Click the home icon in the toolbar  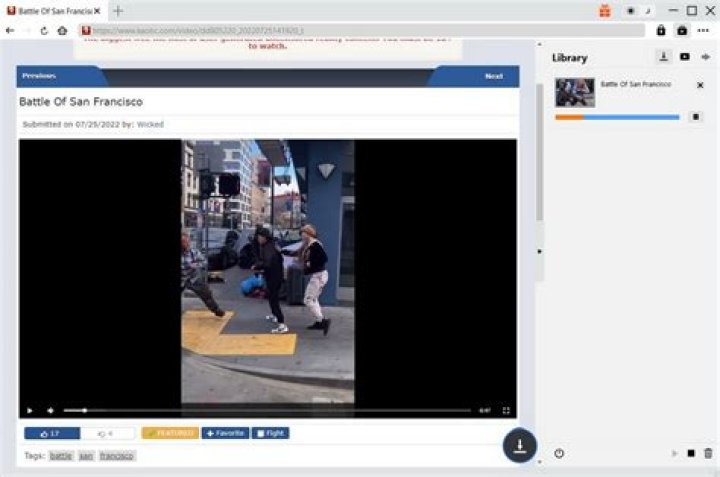[62, 31]
